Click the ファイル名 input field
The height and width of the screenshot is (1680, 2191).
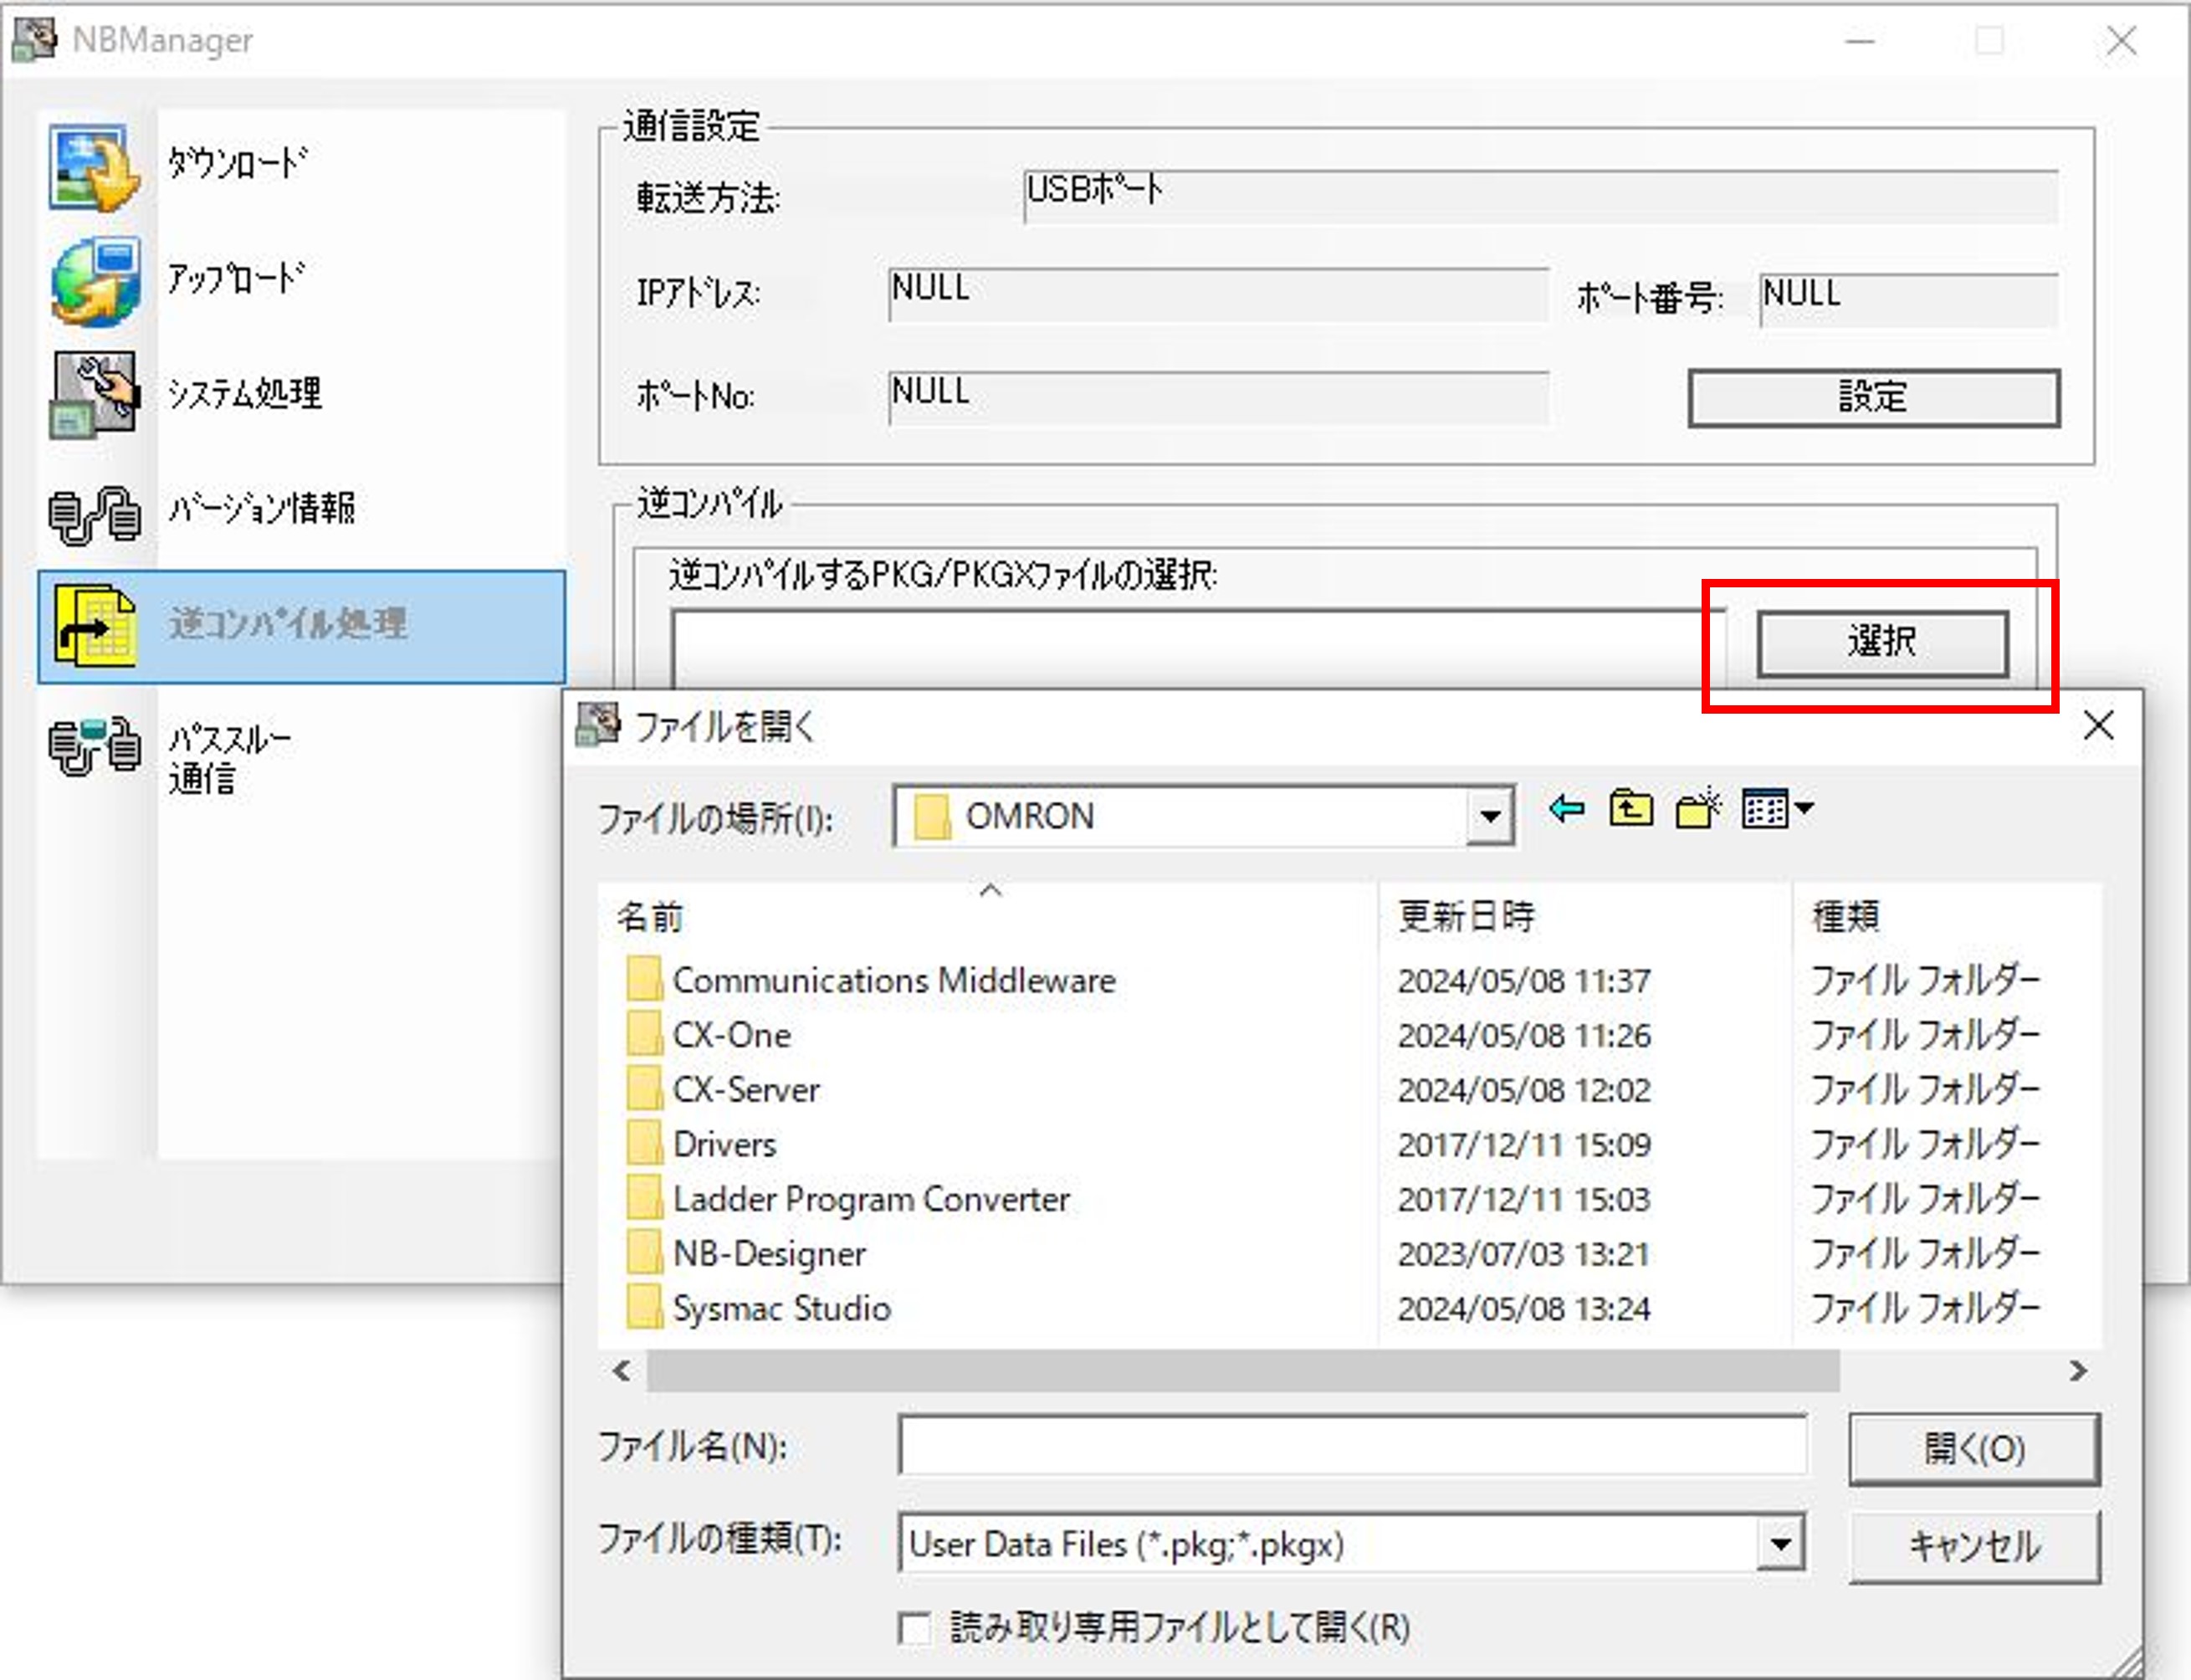click(1353, 1445)
